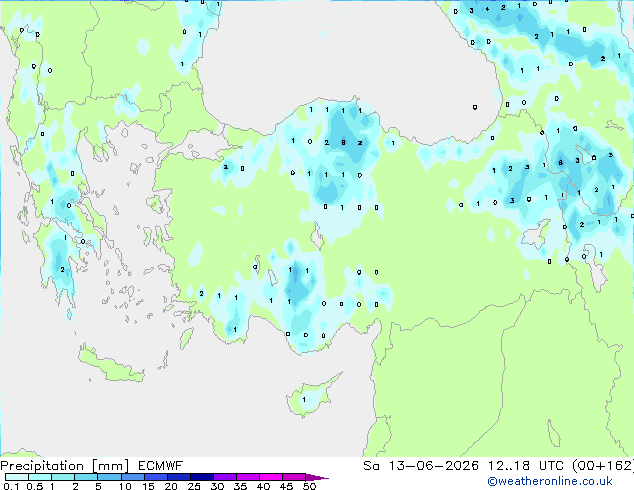Click the precipitation value 1 on Cyprus
The height and width of the screenshot is (490, 634).
coord(304,399)
